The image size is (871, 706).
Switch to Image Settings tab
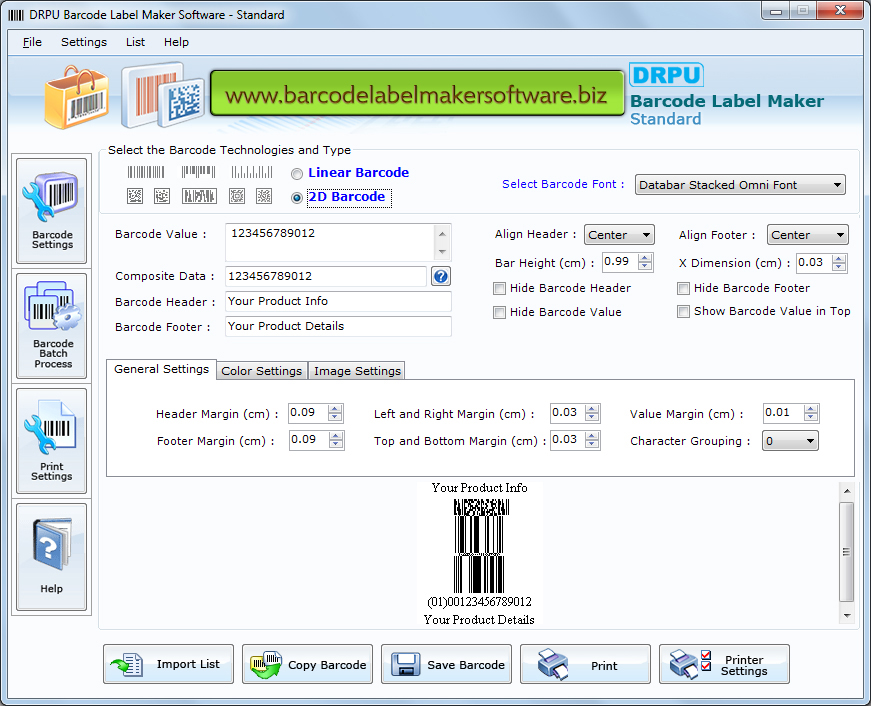pyautogui.click(x=357, y=371)
